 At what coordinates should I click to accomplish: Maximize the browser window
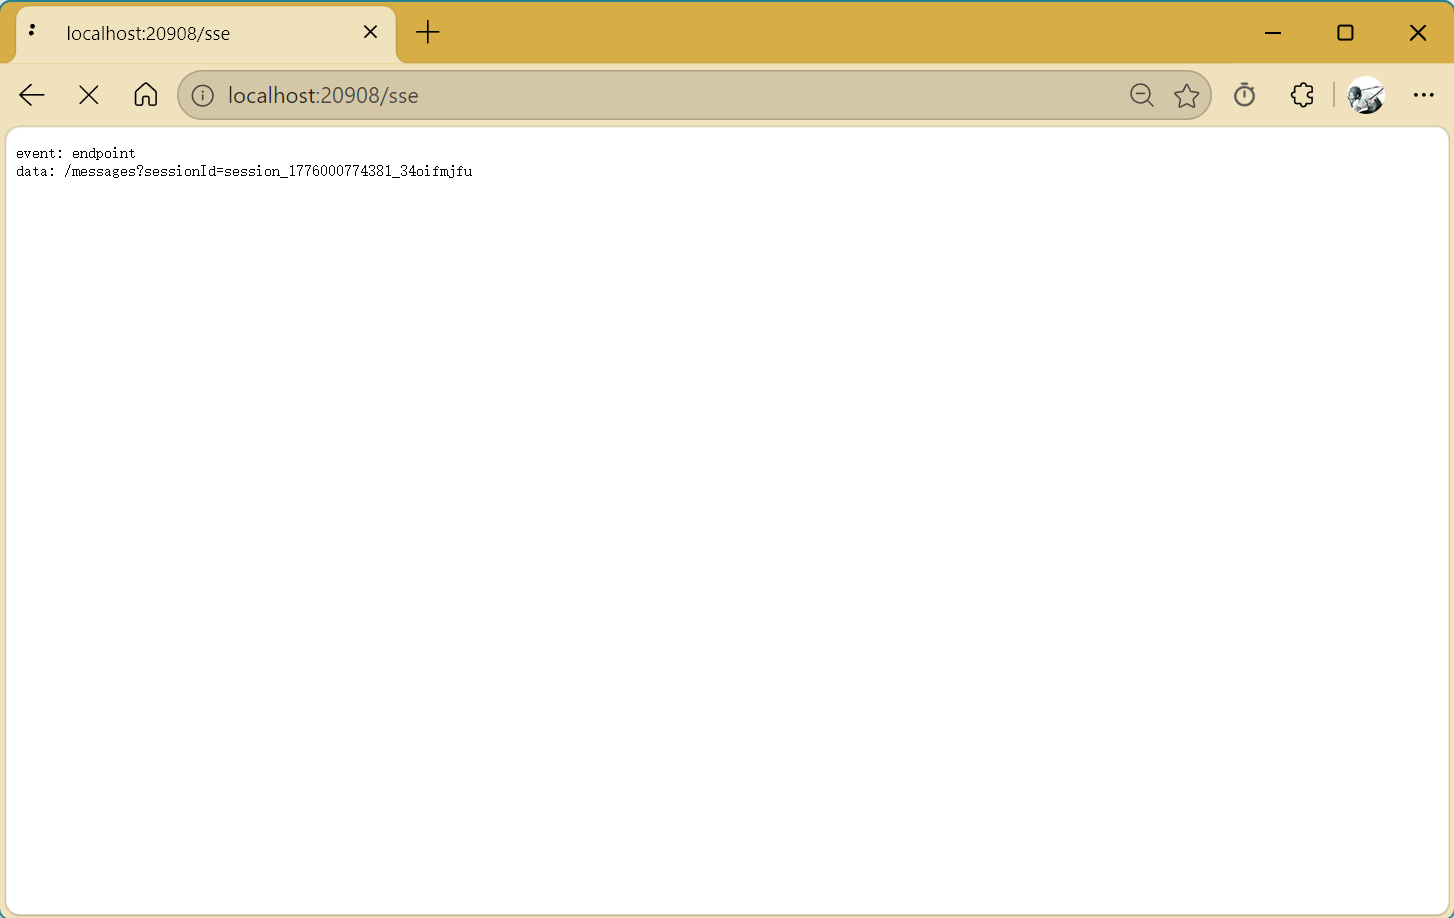click(1345, 33)
